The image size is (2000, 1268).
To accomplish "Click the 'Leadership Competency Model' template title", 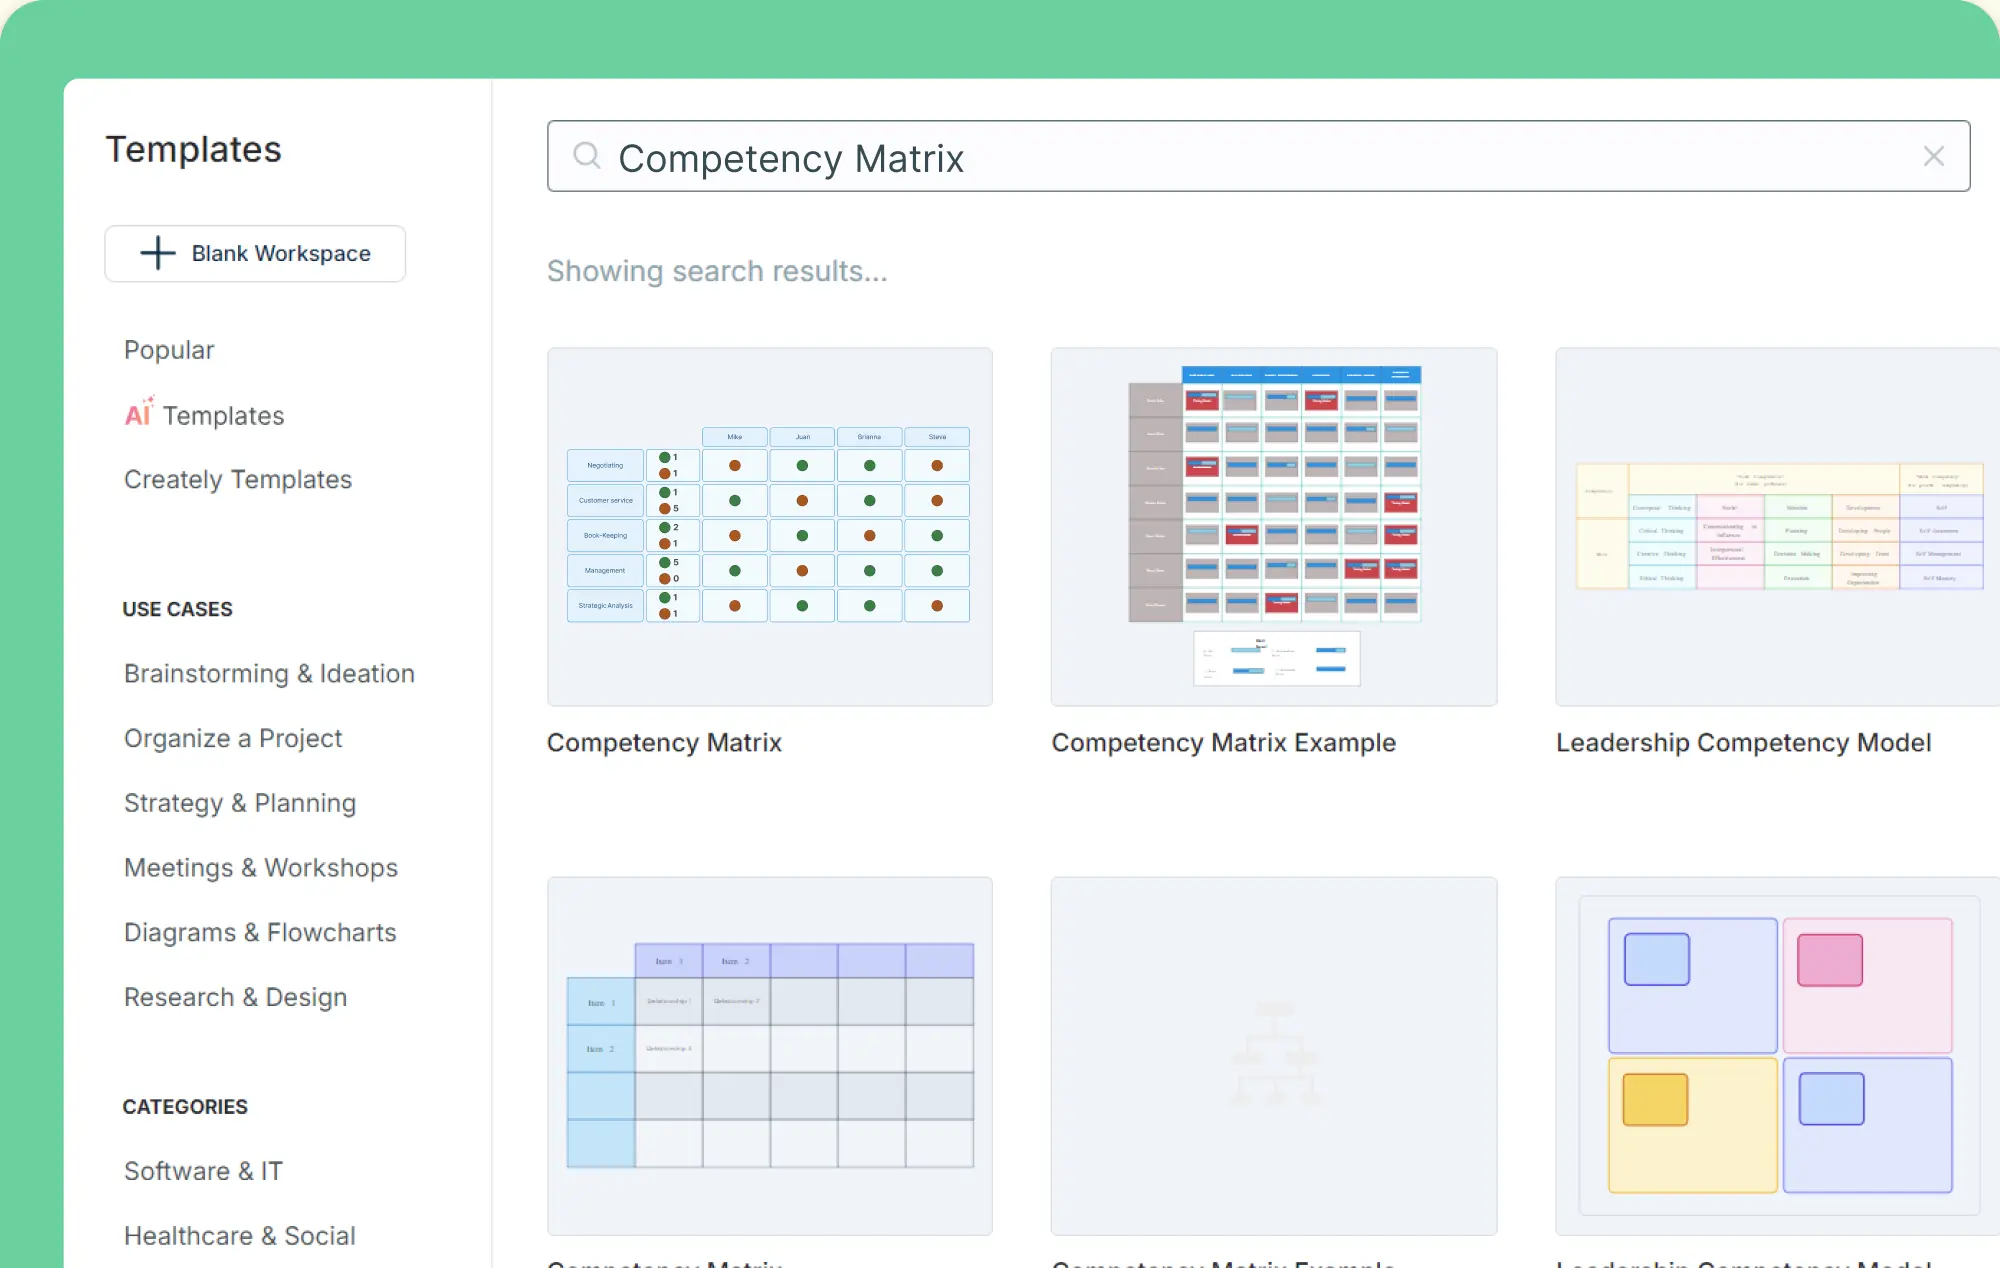I will 1743,743.
